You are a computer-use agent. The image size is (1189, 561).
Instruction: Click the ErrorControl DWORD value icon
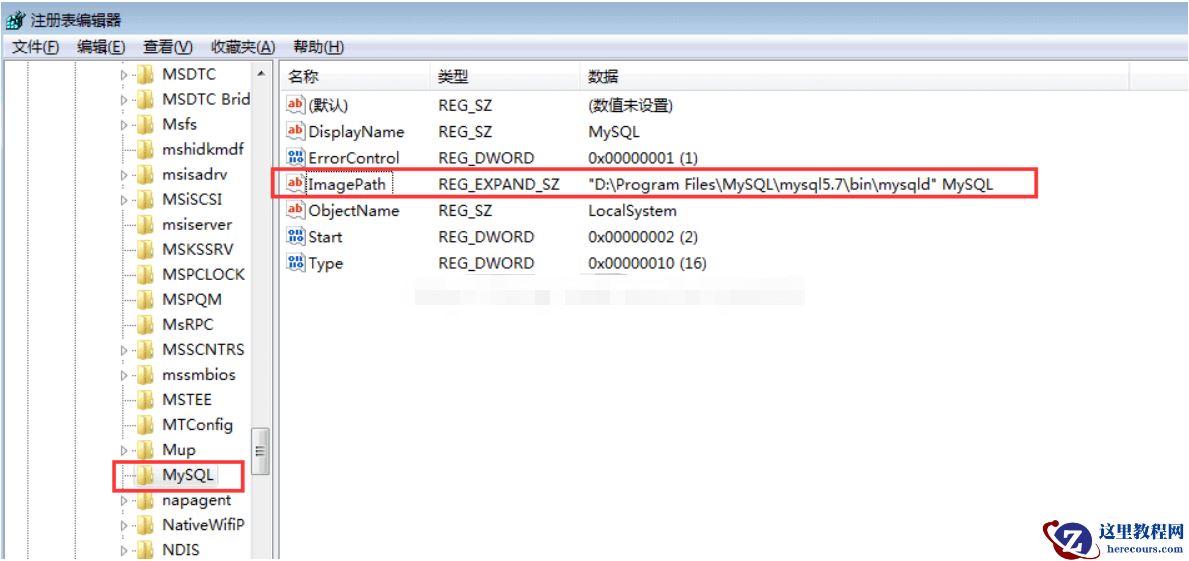pos(295,158)
